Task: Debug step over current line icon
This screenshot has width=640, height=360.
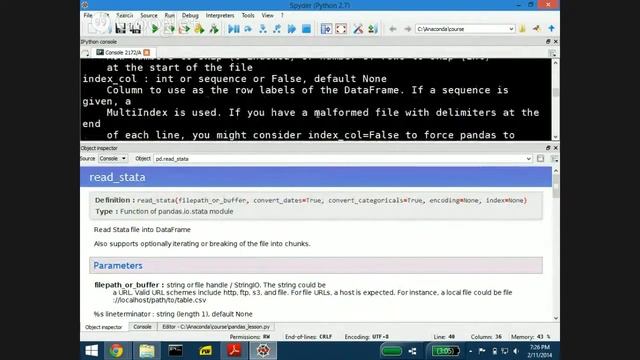Action: (248, 29)
